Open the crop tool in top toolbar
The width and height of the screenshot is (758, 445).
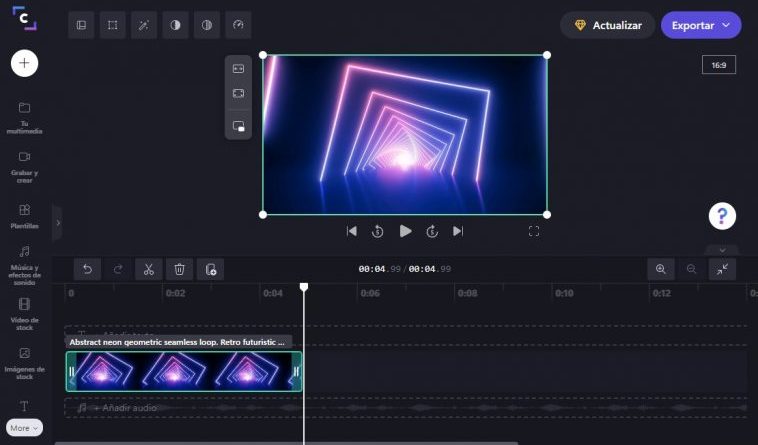point(112,25)
